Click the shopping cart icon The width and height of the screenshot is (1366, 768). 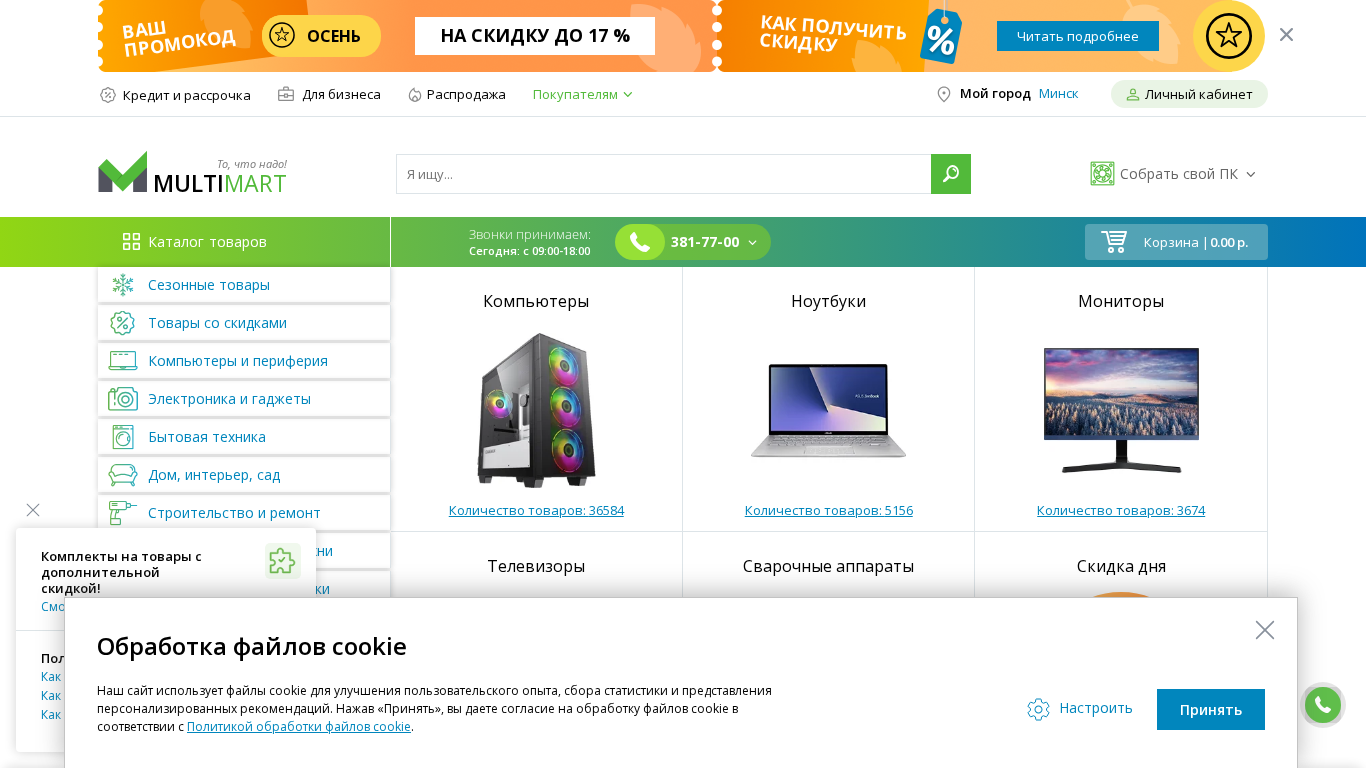1114,242
